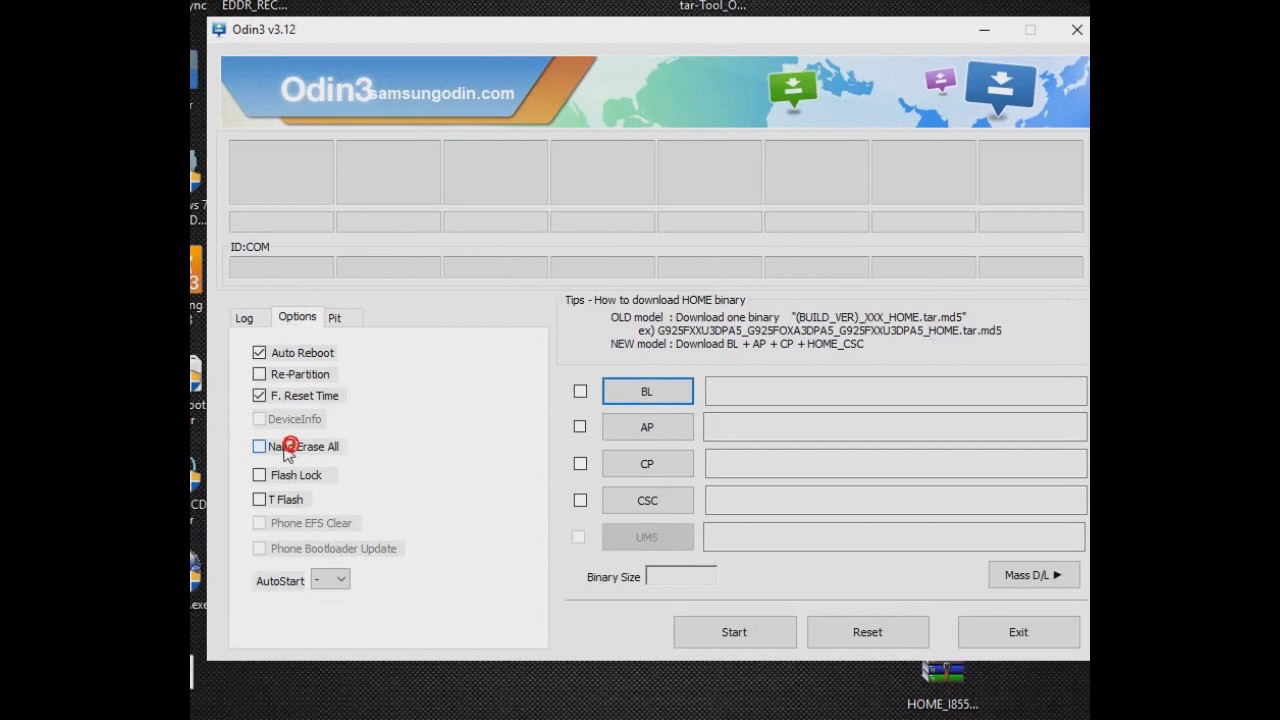
Task: Toggle the Auto Reboot checkbox
Action: point(259,352)
